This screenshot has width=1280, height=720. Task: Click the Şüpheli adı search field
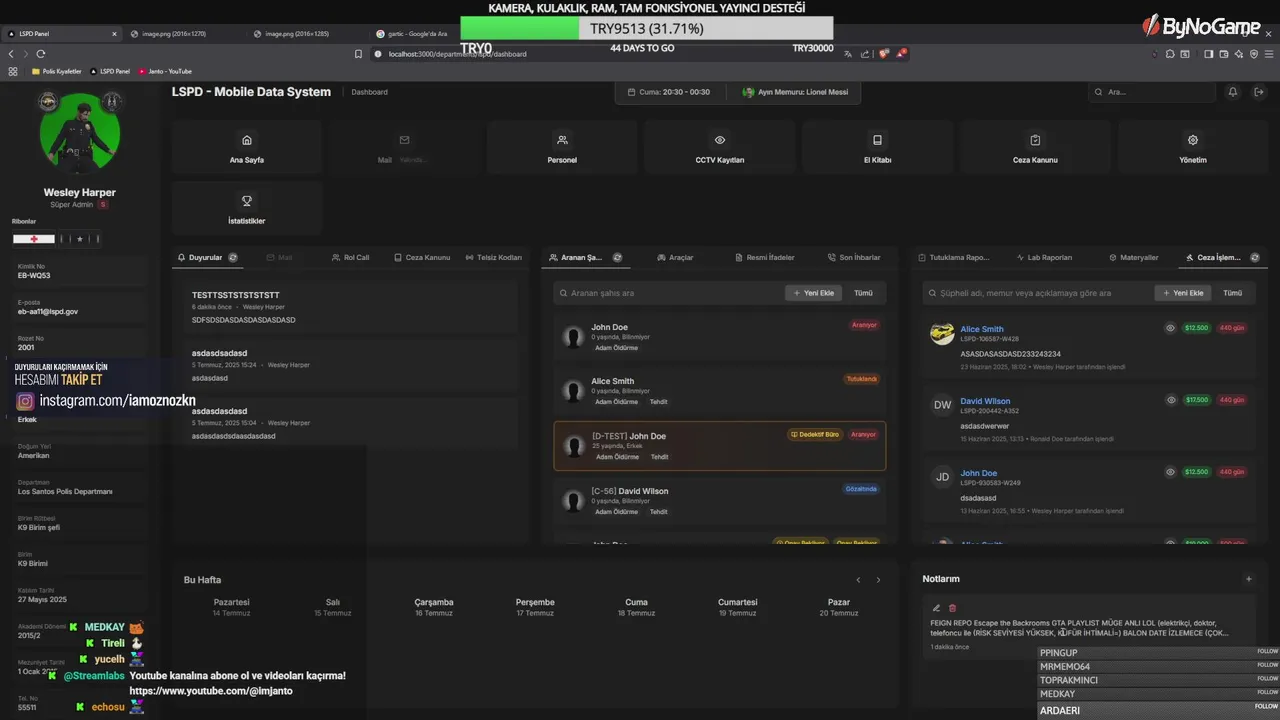pos(1036,293)
